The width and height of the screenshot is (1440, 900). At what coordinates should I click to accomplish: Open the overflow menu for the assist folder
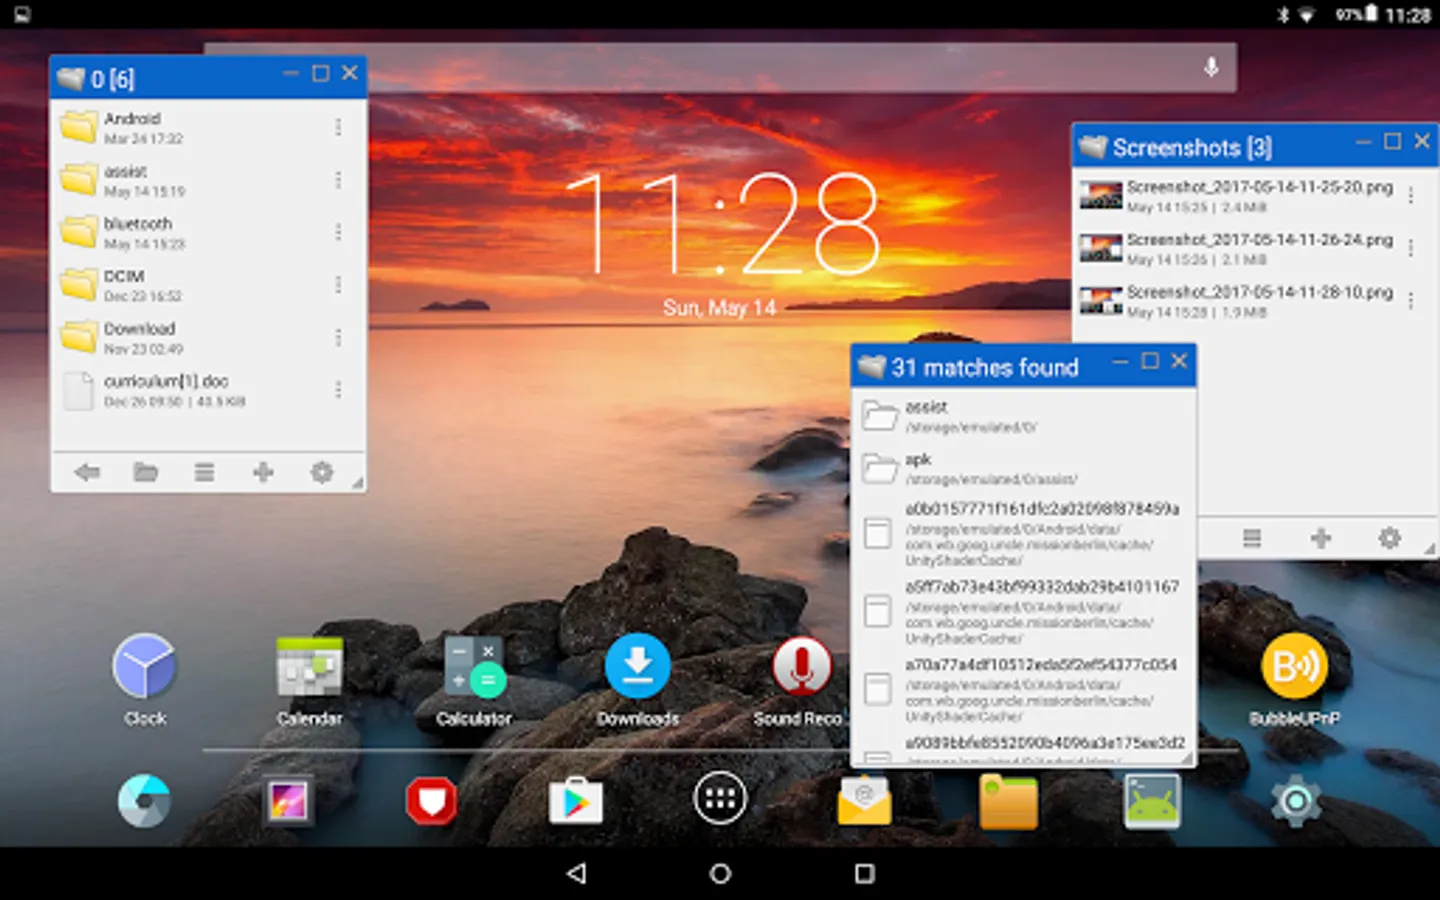(x=338, y=180)
